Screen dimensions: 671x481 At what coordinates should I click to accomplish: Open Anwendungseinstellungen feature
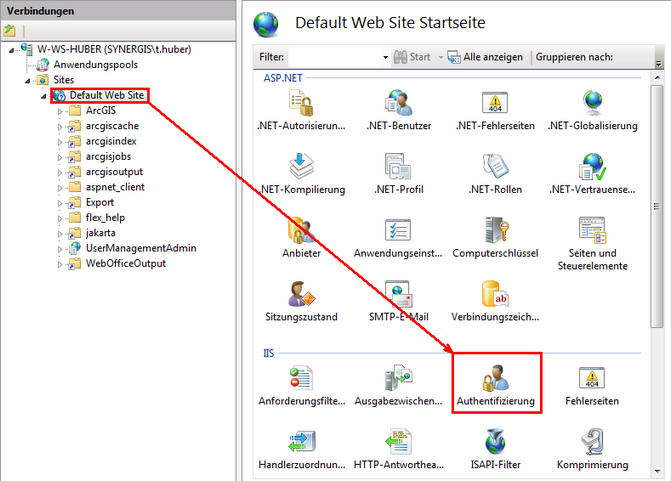tap(398, 238)
